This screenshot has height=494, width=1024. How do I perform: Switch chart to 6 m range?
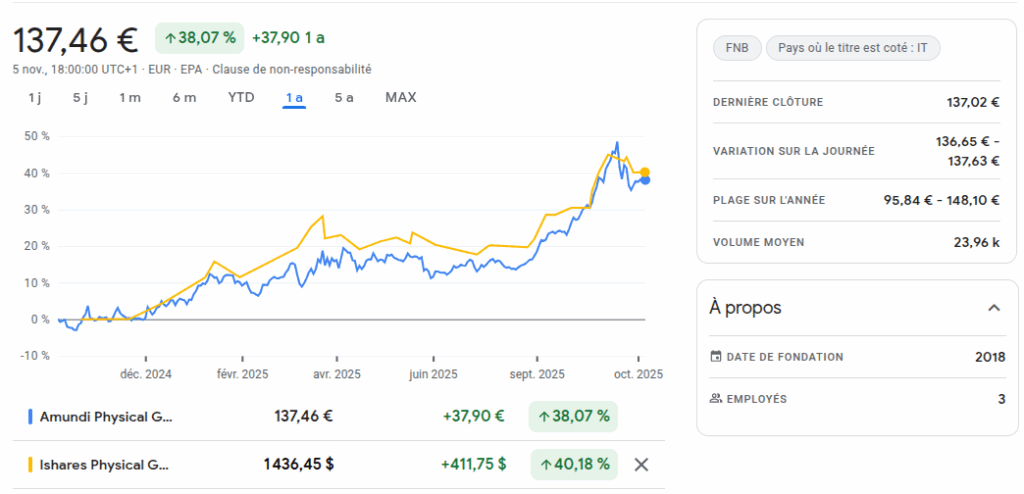point(184,97)
